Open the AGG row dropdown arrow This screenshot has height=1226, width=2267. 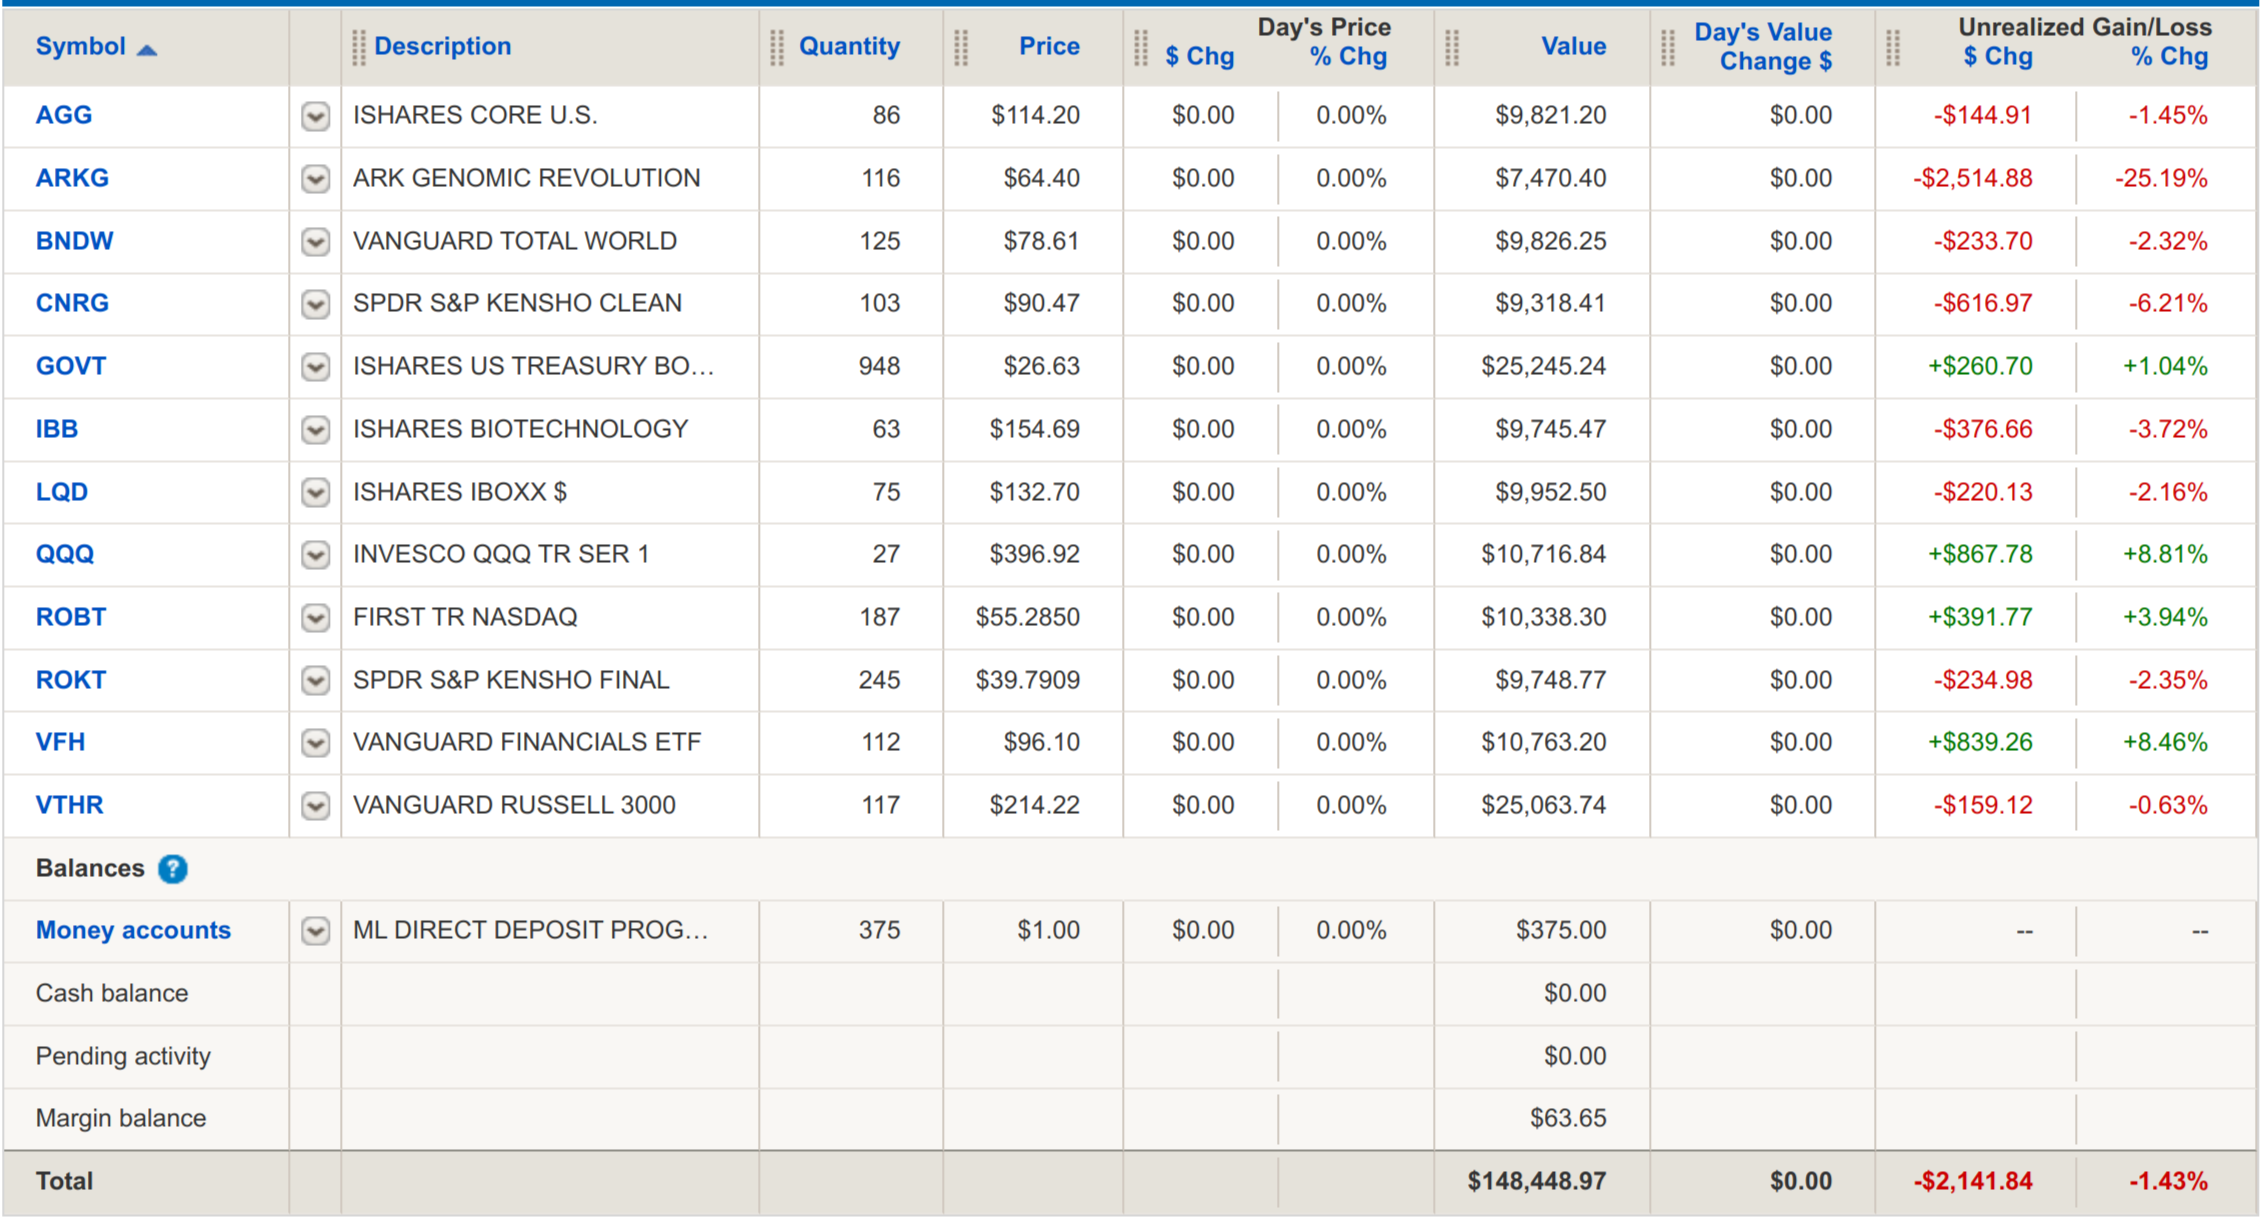[x=315, y=116]
